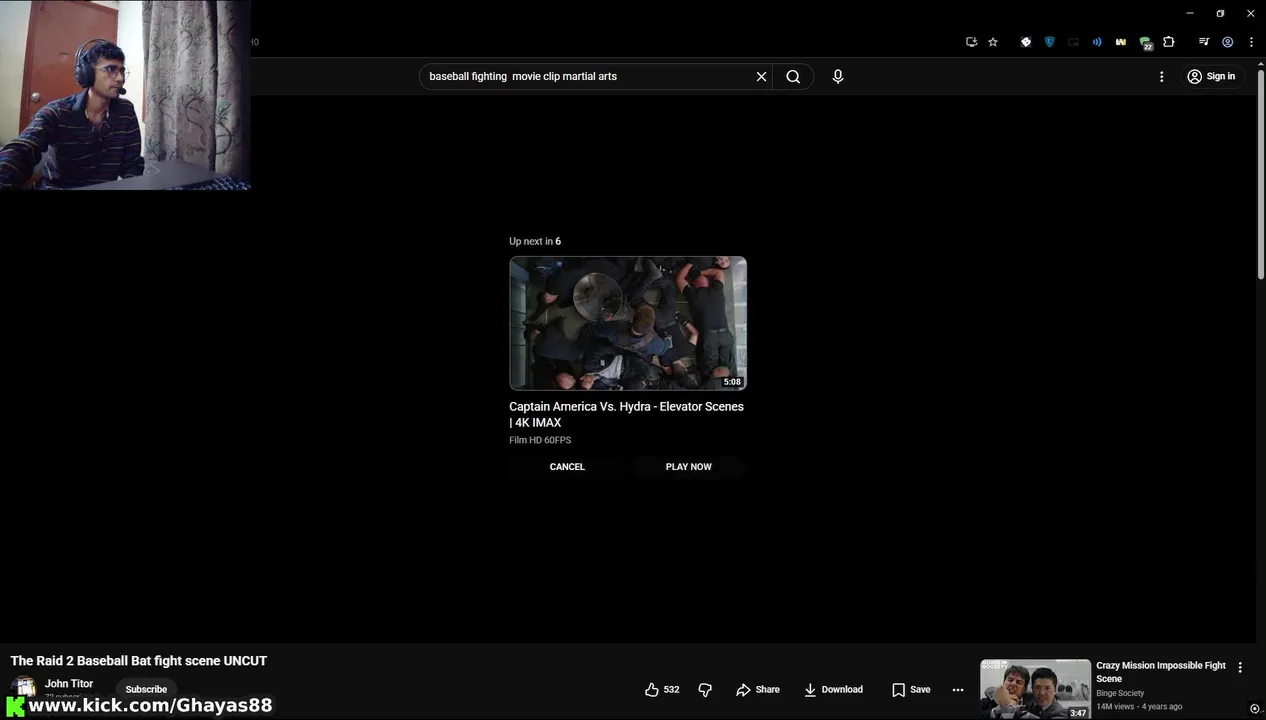Open Crazy Mission Impossible Fight Scene title
1266x720 pixels.
pyautogui.click(x=1160, y=672)
